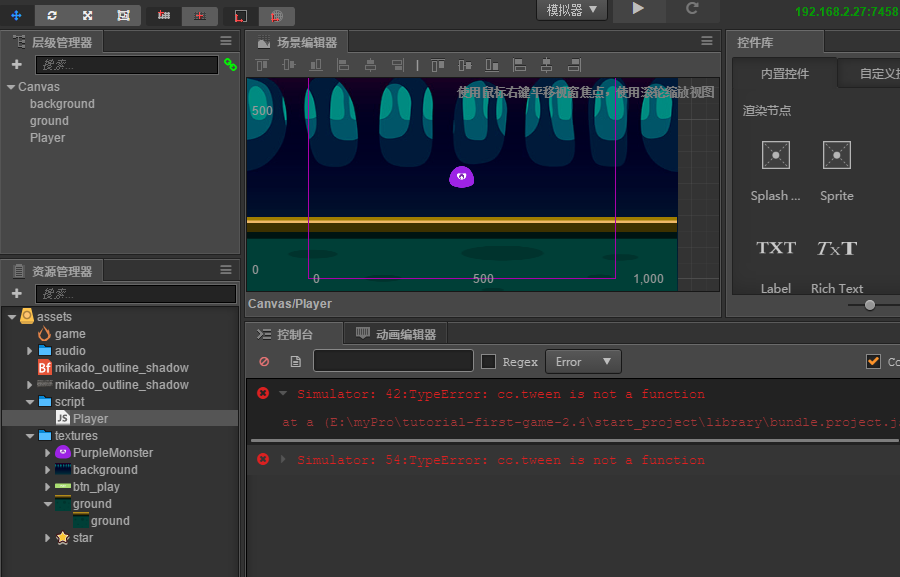Create a new asset with plus button

point(17,293)
